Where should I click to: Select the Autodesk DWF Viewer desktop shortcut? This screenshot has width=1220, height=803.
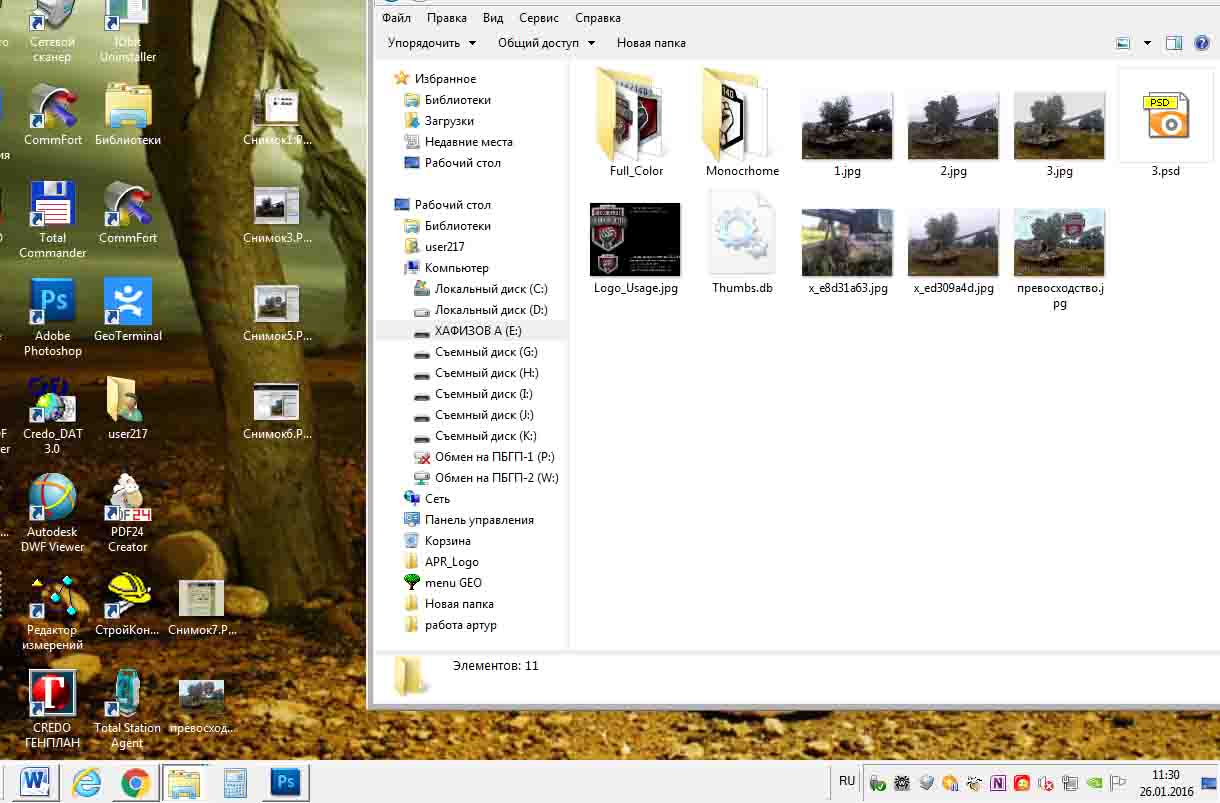pyautogui.click(x=53, y=513)
